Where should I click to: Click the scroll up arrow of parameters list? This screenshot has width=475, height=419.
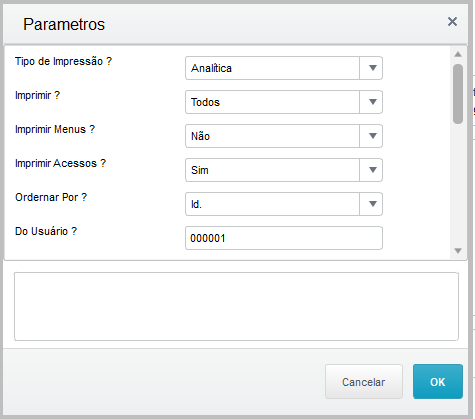pos(458,54)
